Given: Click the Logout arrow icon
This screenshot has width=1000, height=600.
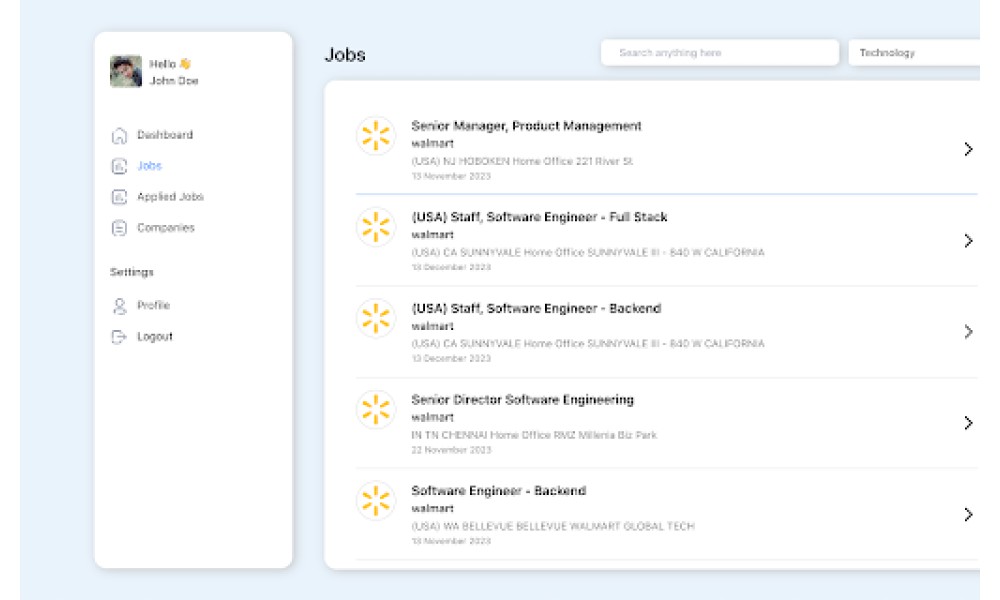Looking at the screenshot, I should pyautogui.click(x=119, y=337).
